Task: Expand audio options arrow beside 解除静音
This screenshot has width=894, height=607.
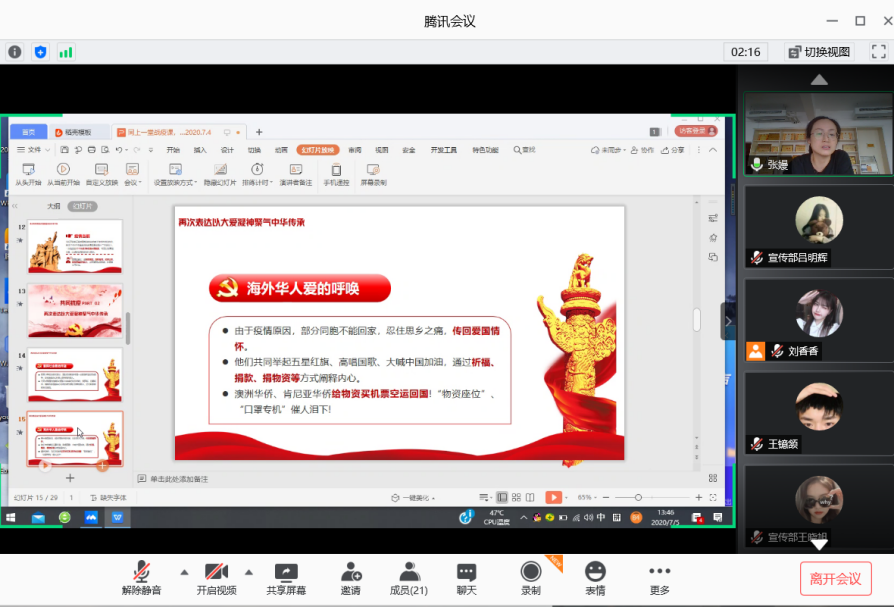Action: point(183,572)
